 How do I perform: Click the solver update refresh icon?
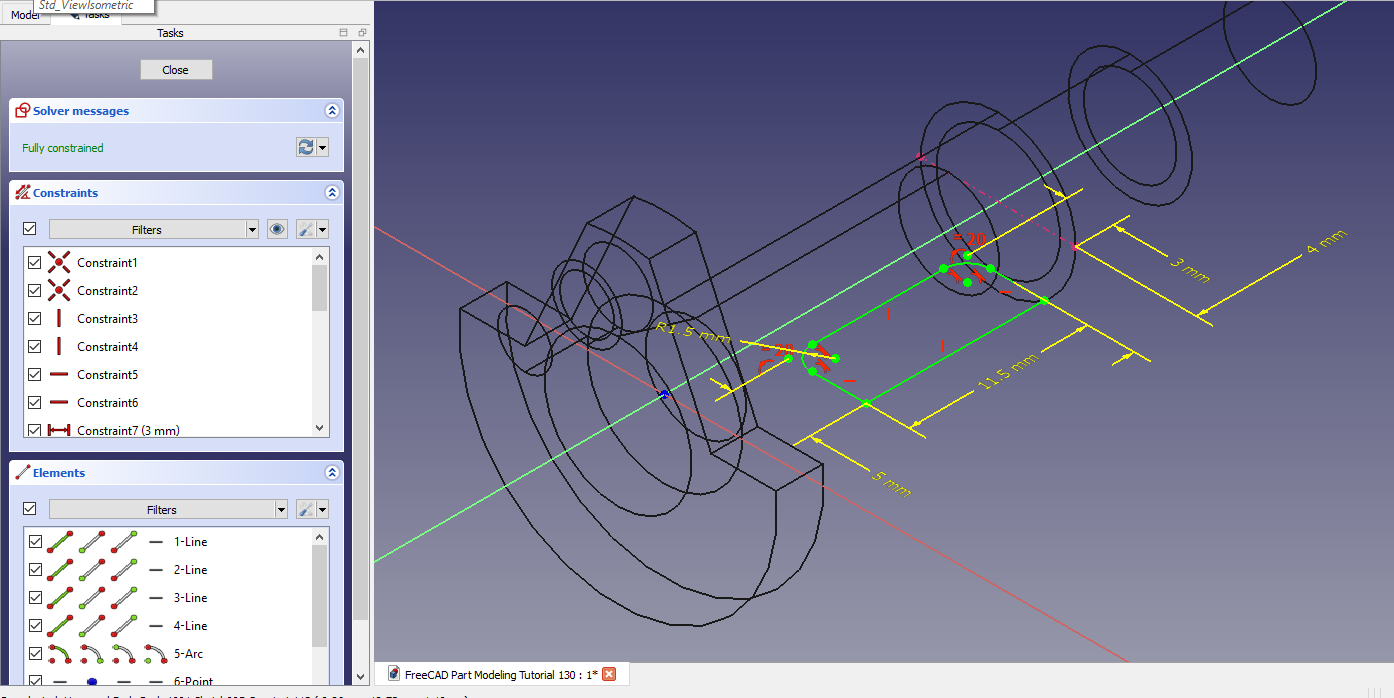305,147
